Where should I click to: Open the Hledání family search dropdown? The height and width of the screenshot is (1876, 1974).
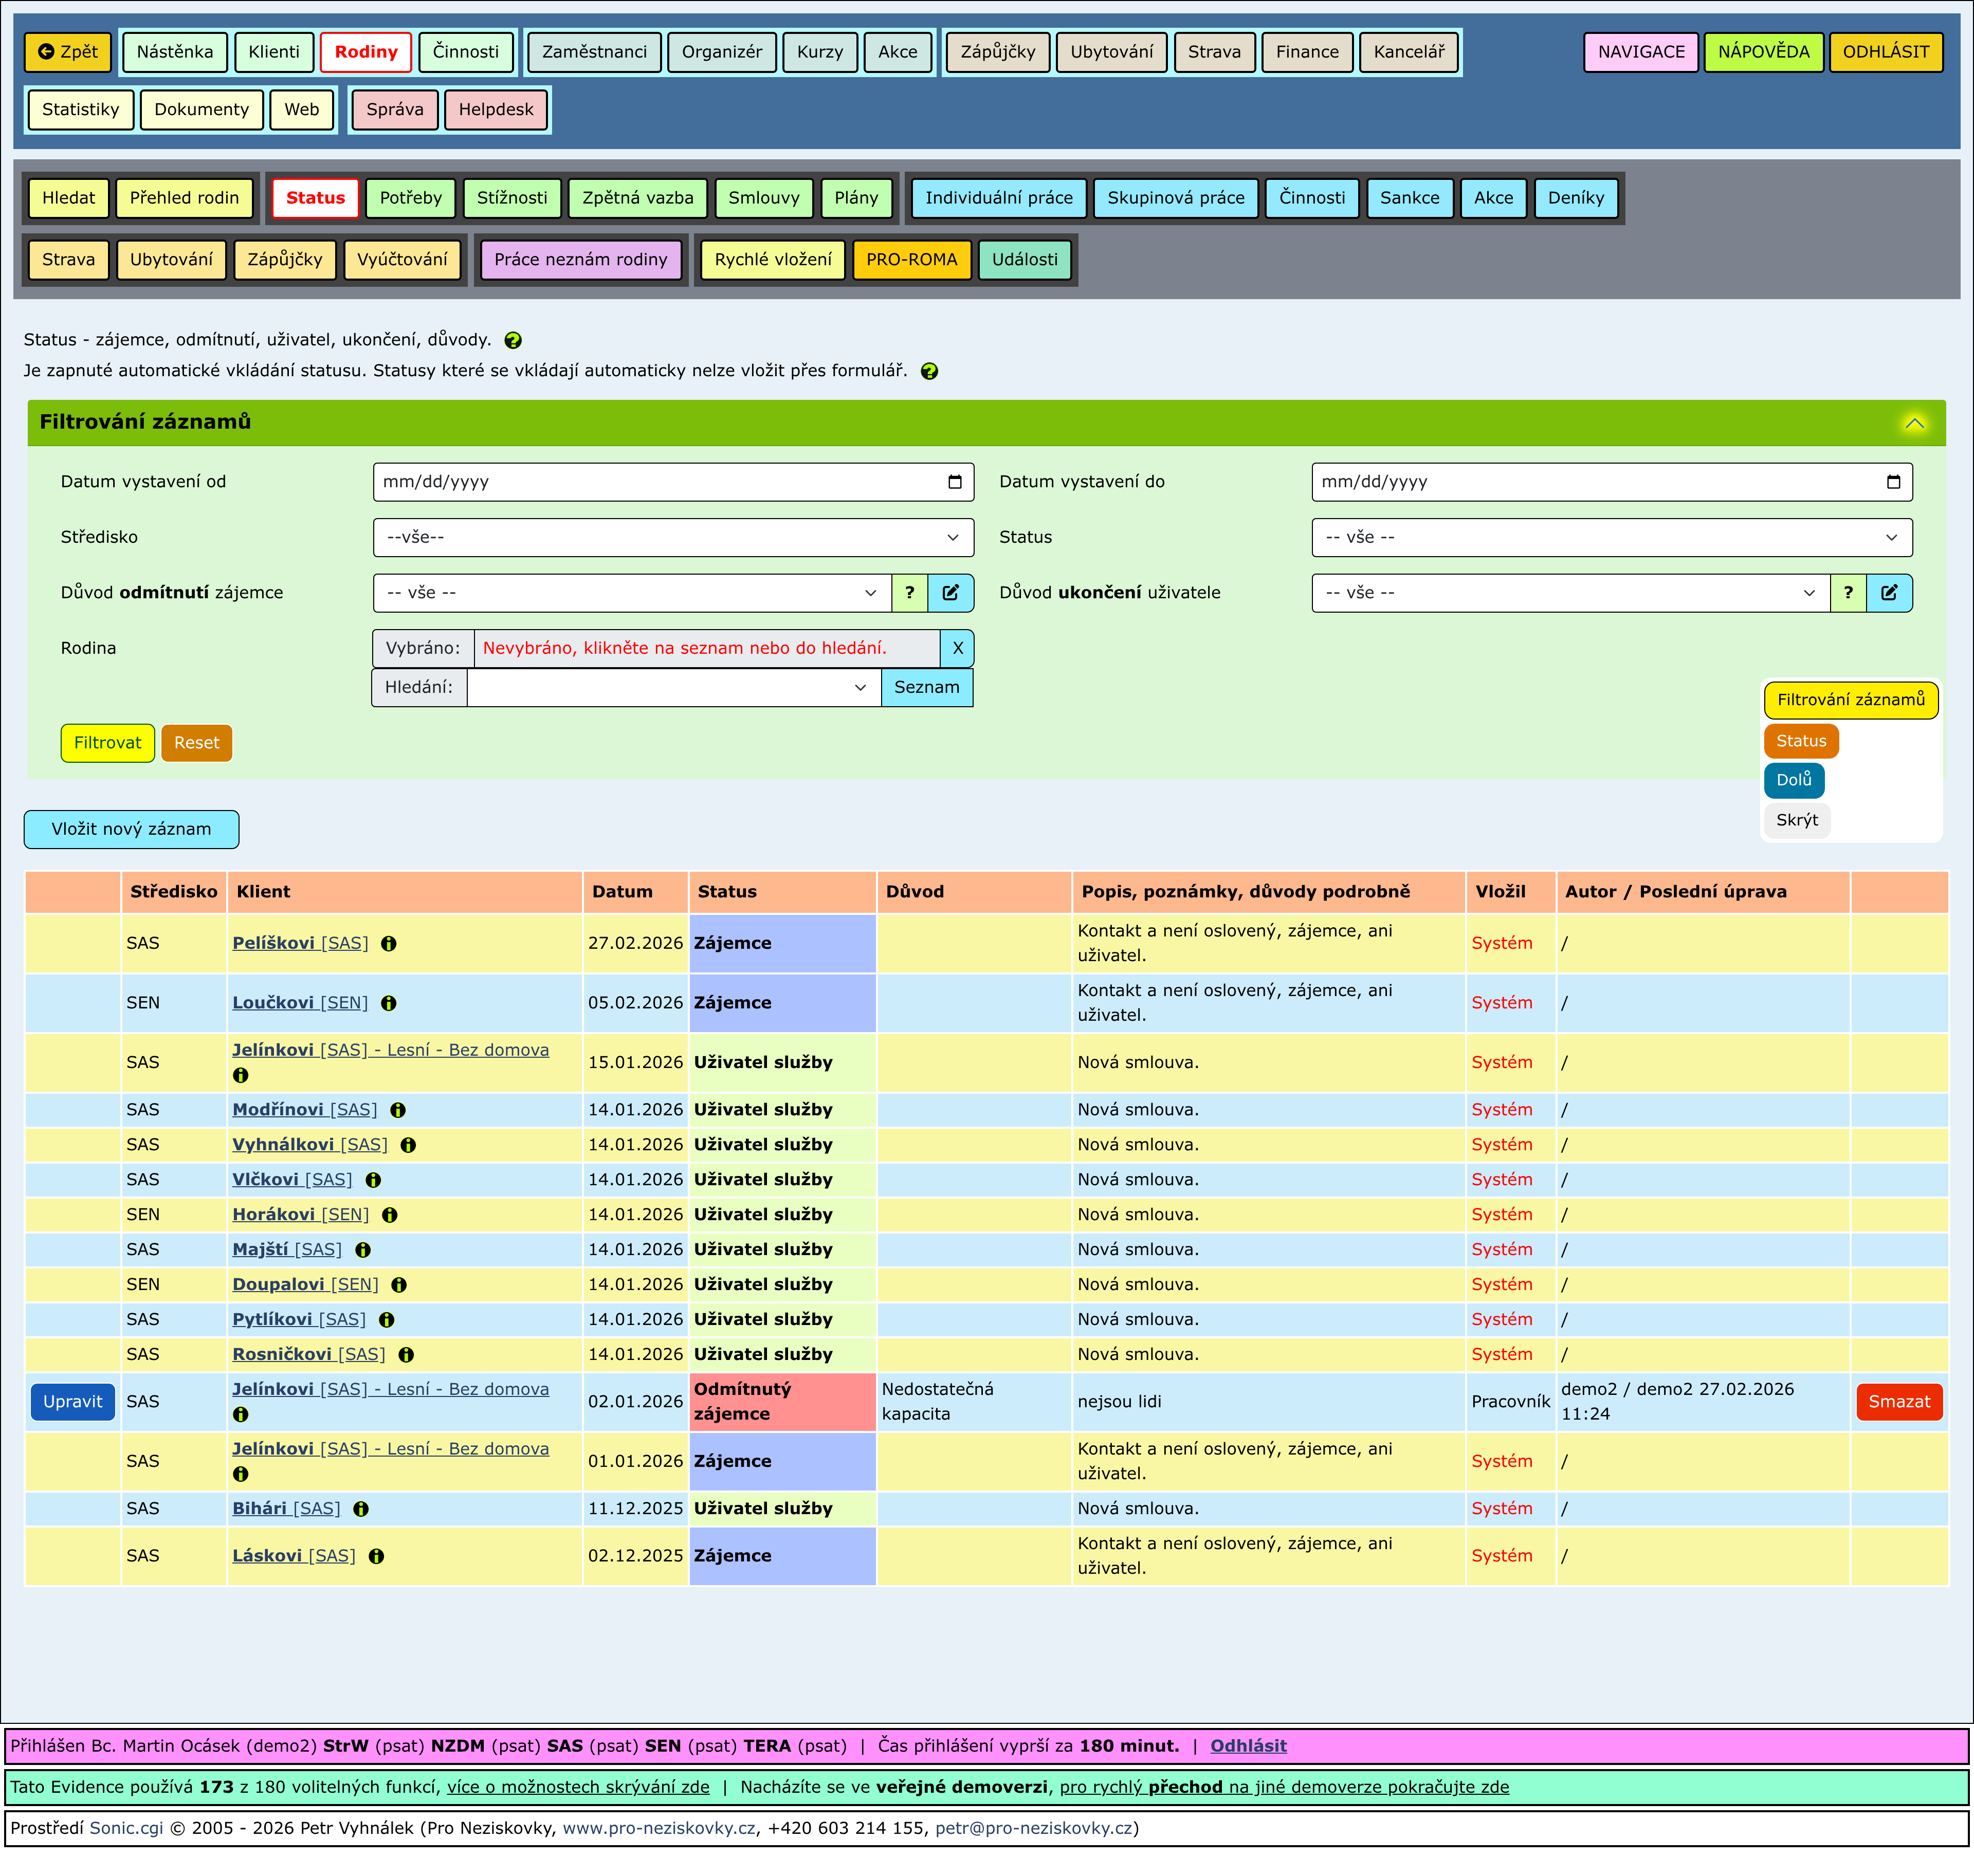pos(673,687)
